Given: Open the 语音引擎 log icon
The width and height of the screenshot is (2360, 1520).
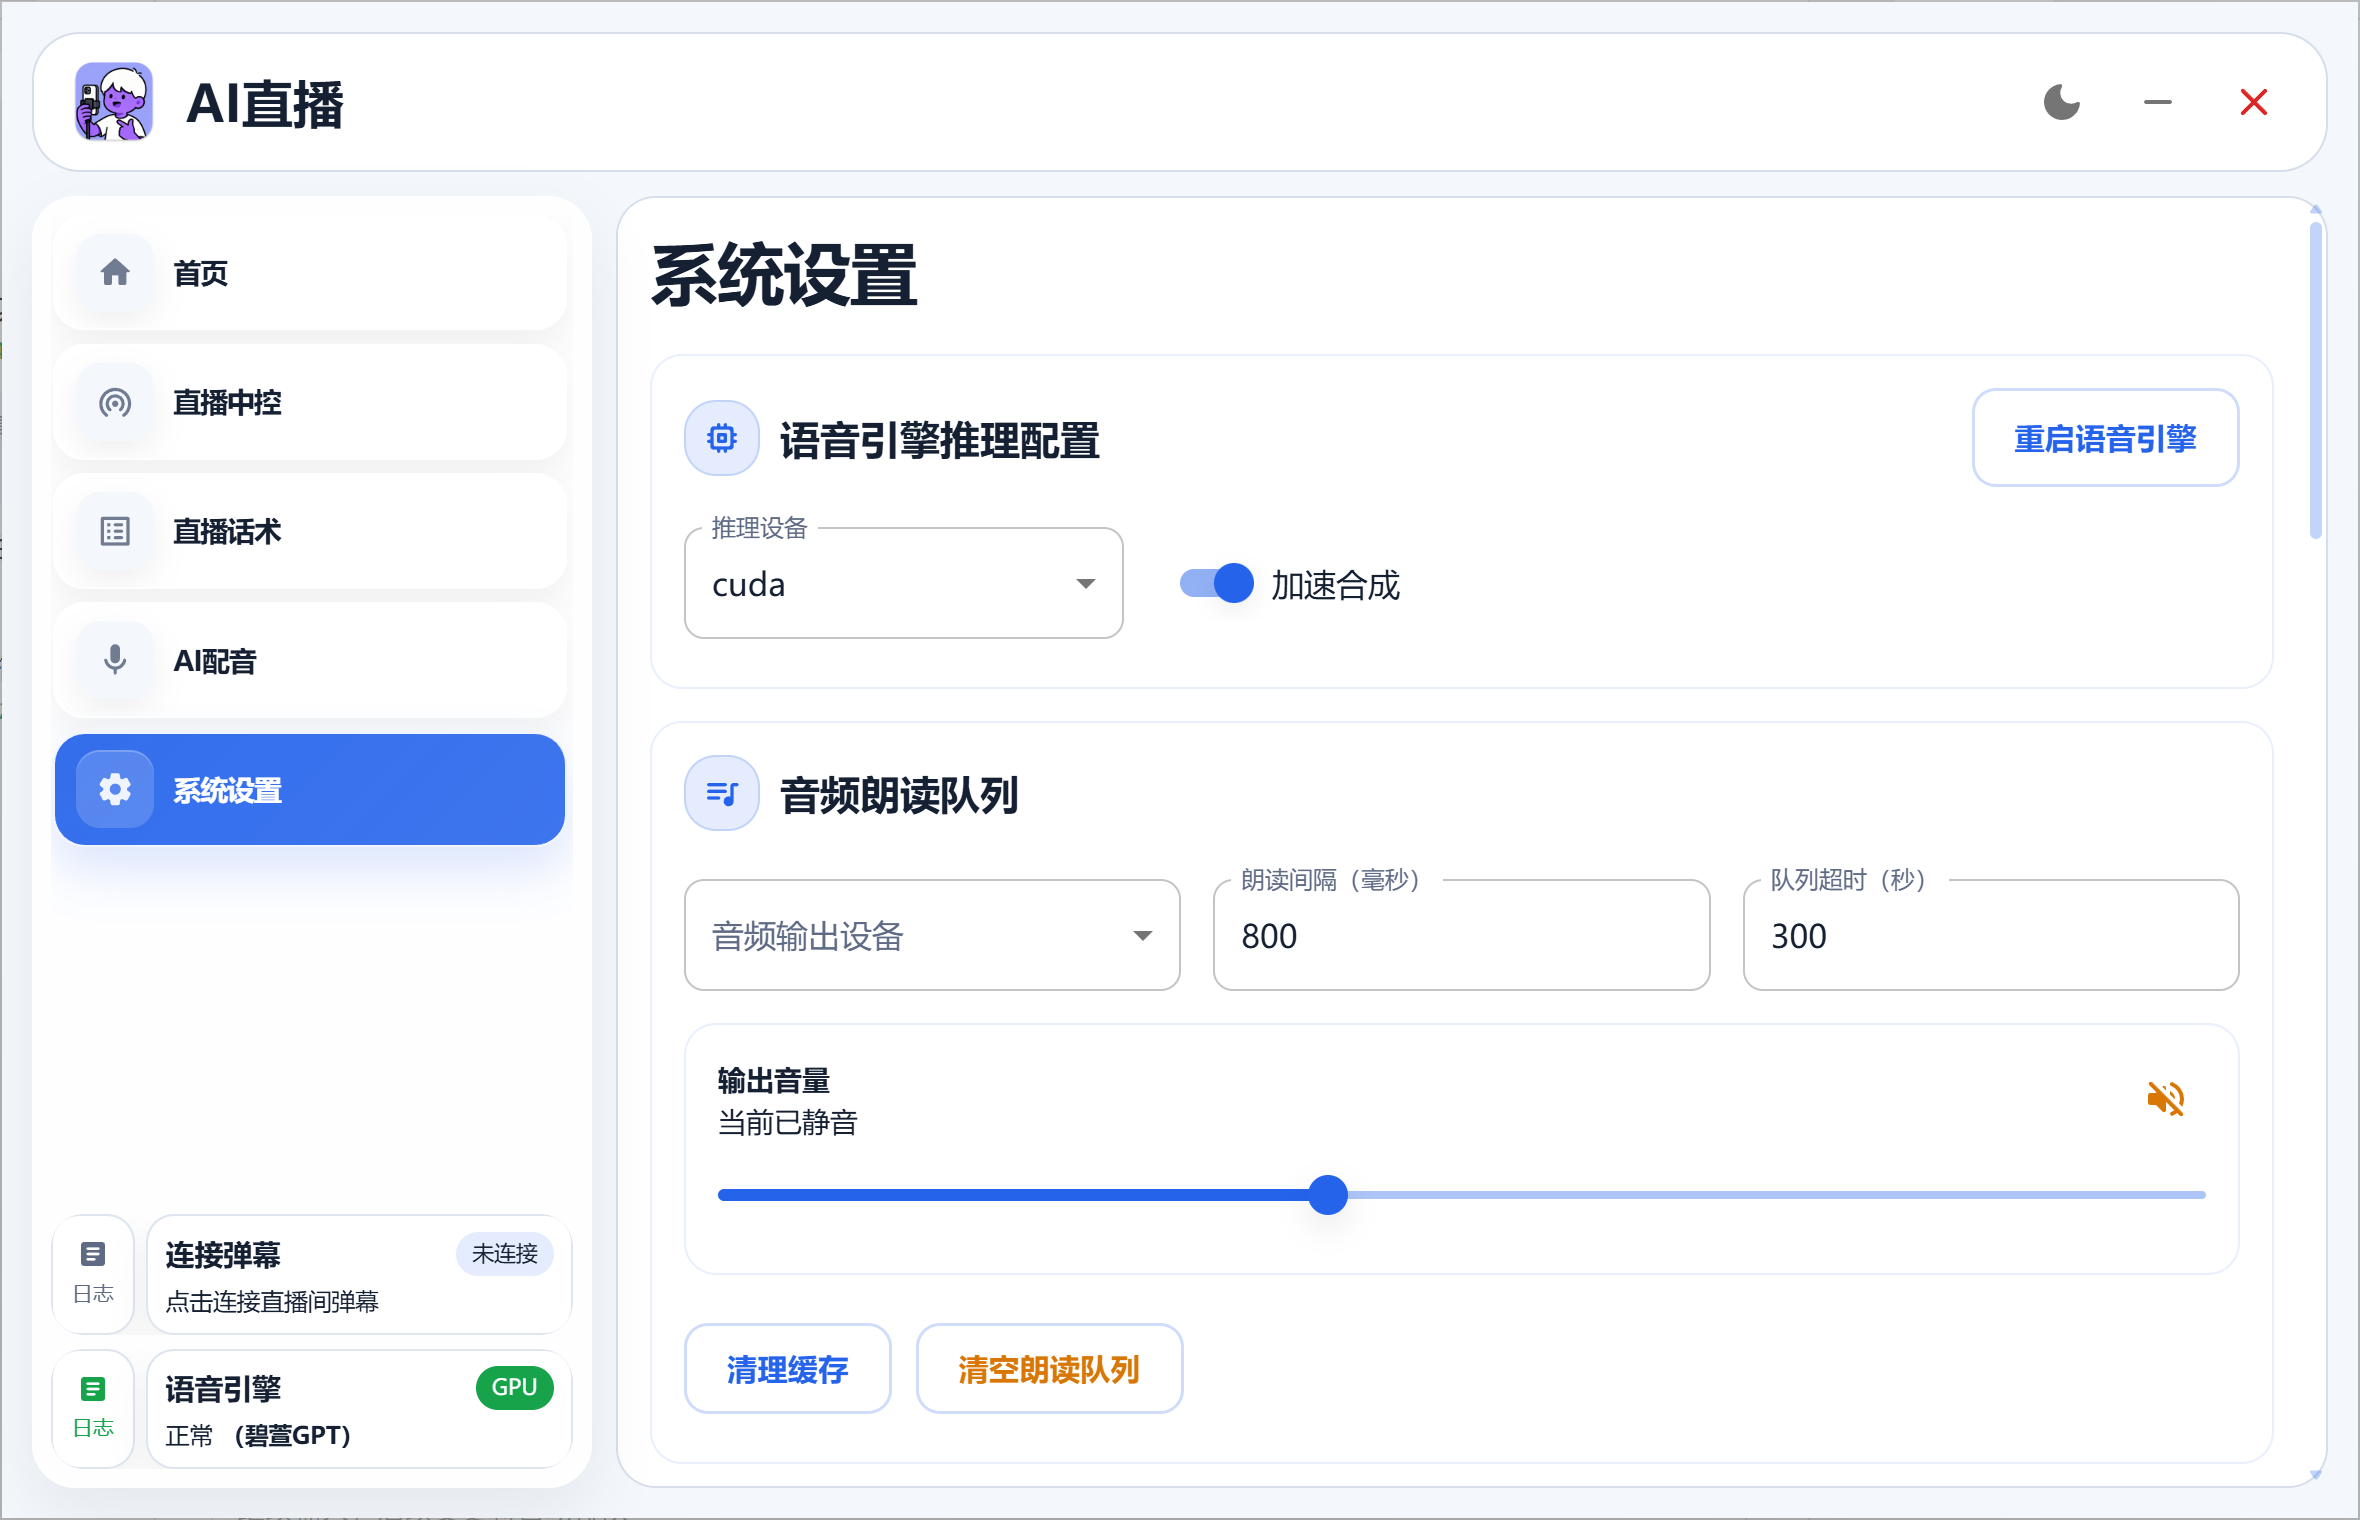Looking at the screenshot, I should (93, 1388).
